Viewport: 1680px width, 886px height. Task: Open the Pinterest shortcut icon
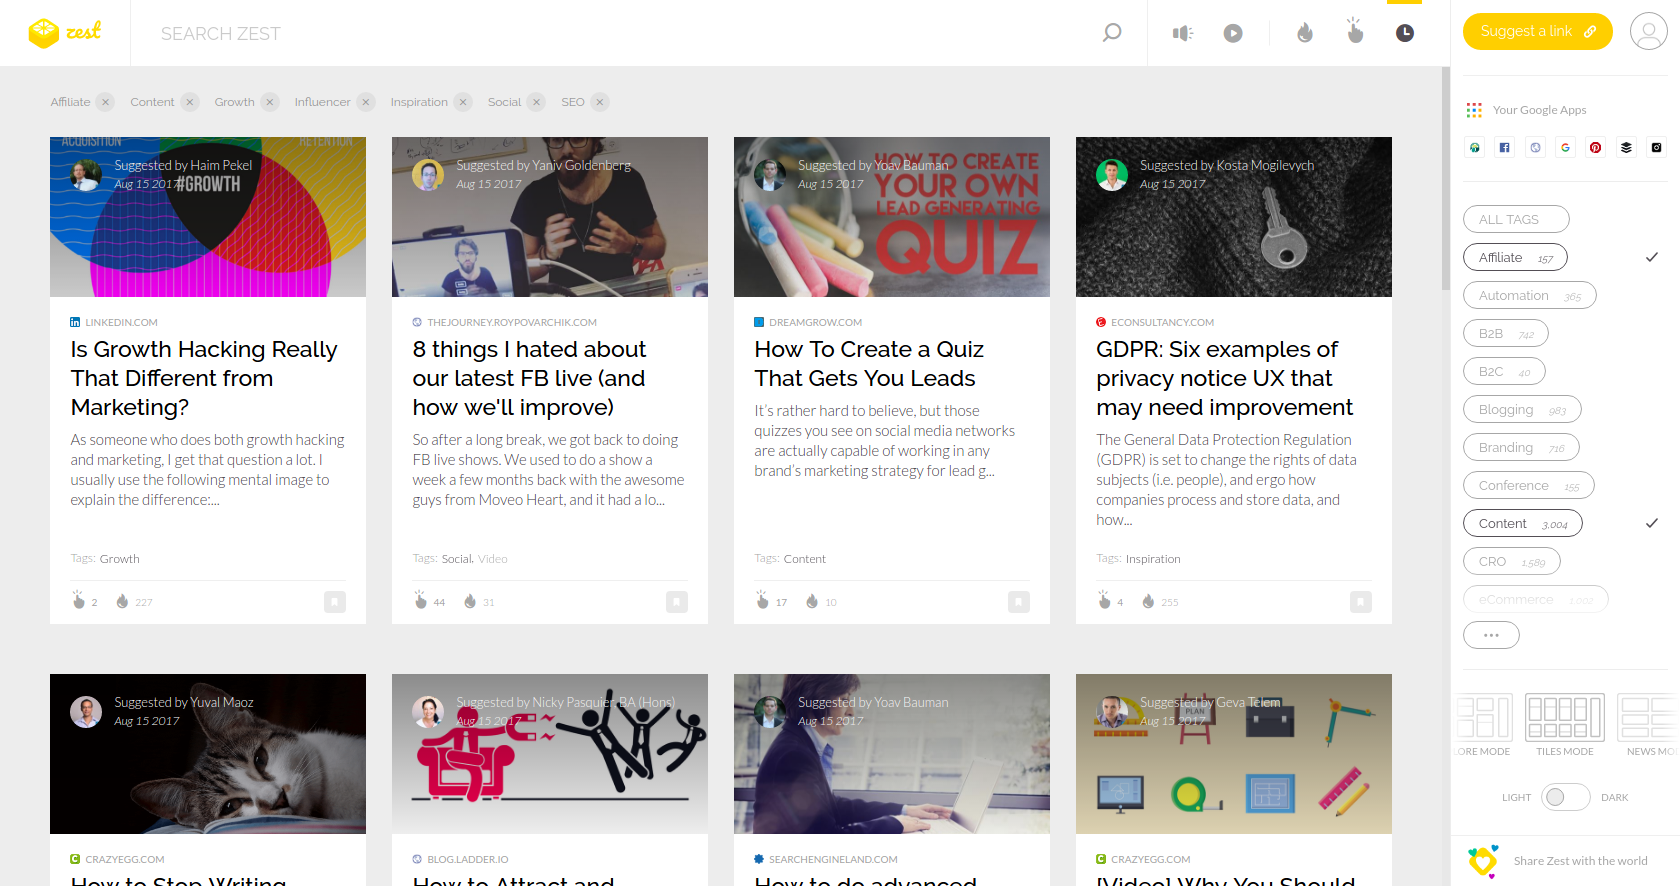tap(1596, 147)
